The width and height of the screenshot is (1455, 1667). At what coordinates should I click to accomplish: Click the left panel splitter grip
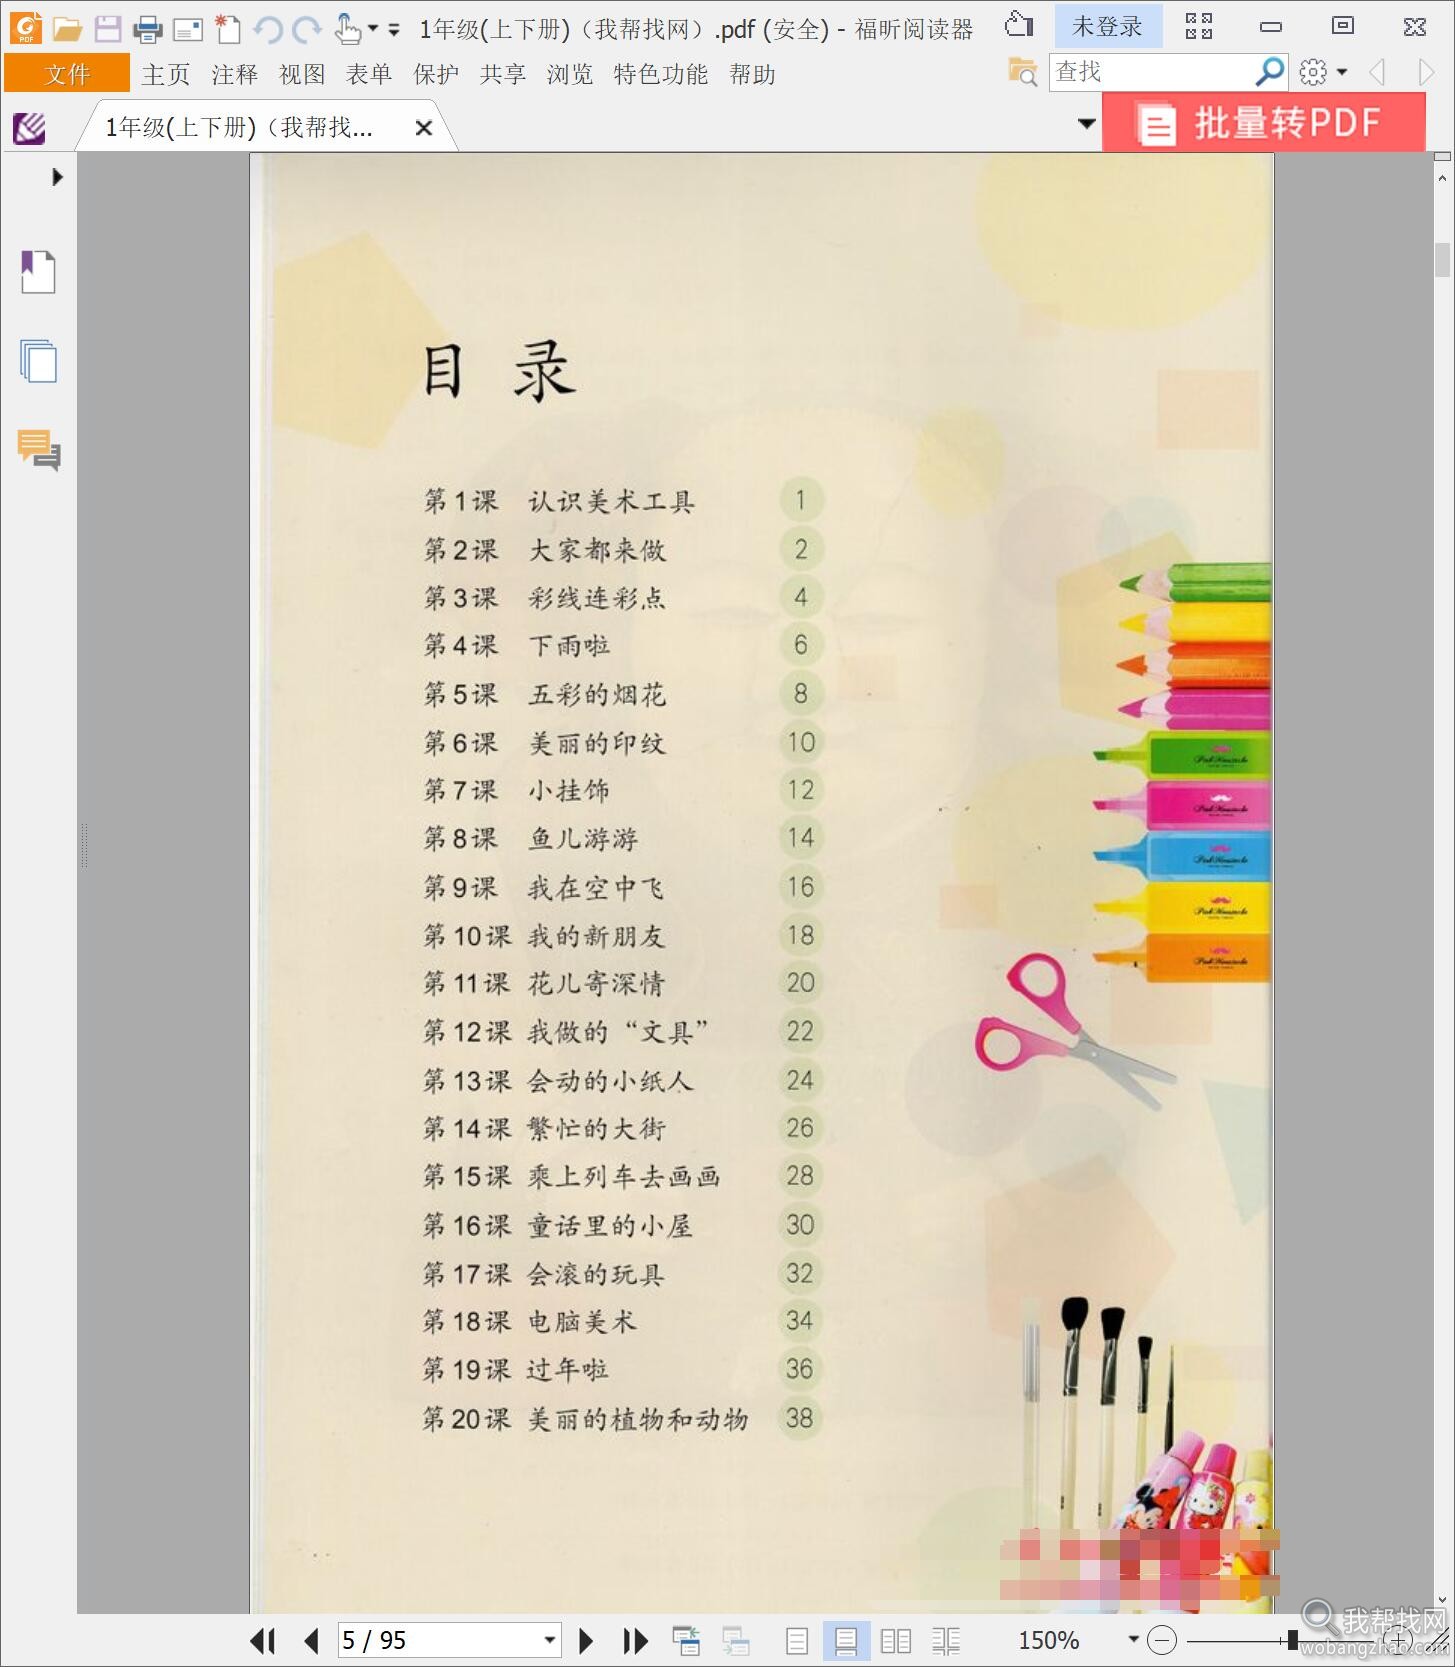point(84,845)
